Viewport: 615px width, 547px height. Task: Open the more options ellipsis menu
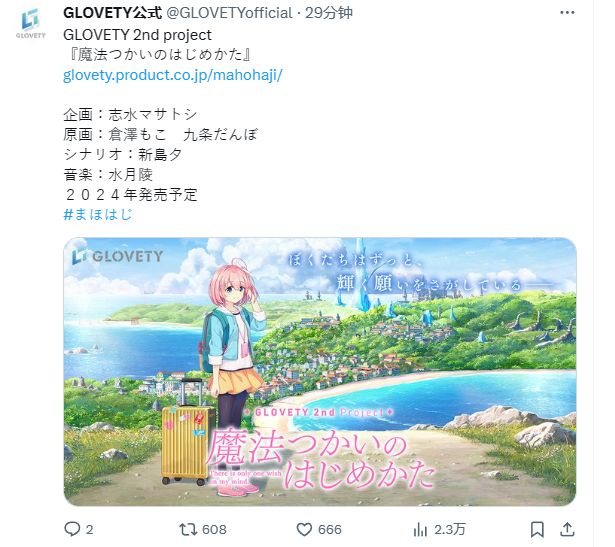point(567,13)
